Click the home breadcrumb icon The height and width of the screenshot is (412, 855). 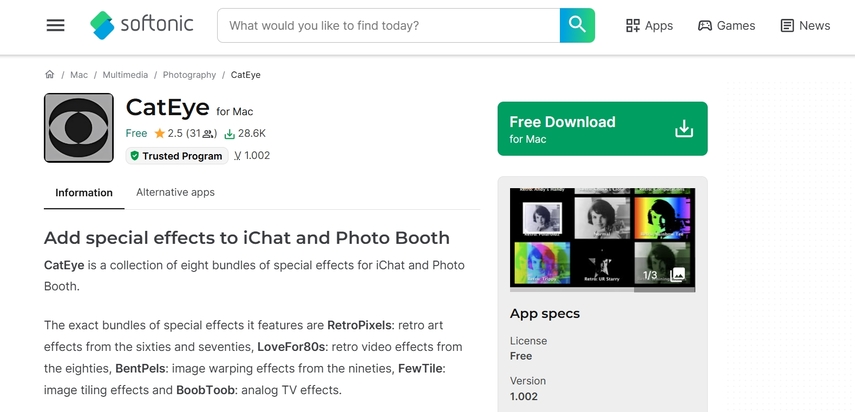point(50,75)
